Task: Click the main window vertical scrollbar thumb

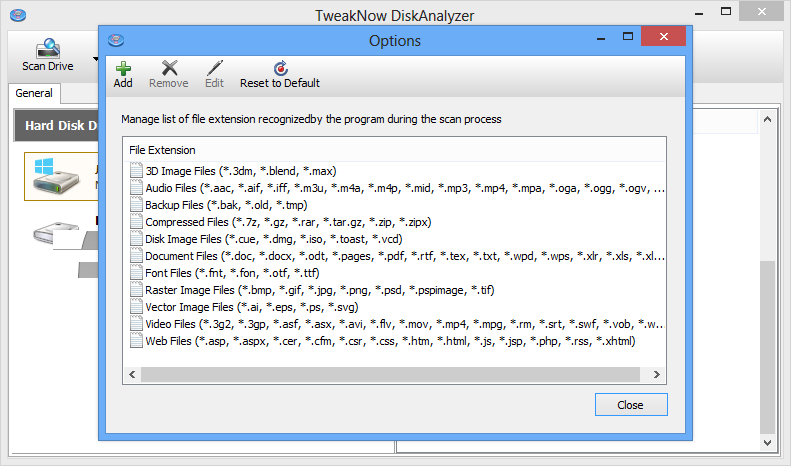Action: click(767, 347)
